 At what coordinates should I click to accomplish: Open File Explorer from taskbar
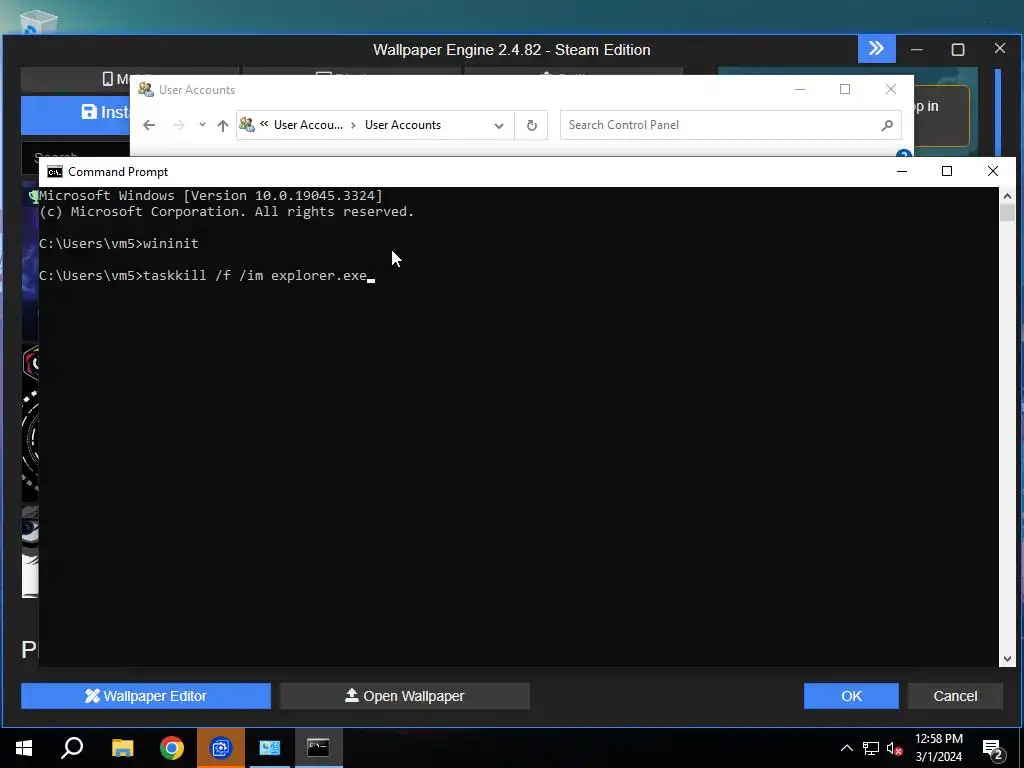[x=122, y=748]
